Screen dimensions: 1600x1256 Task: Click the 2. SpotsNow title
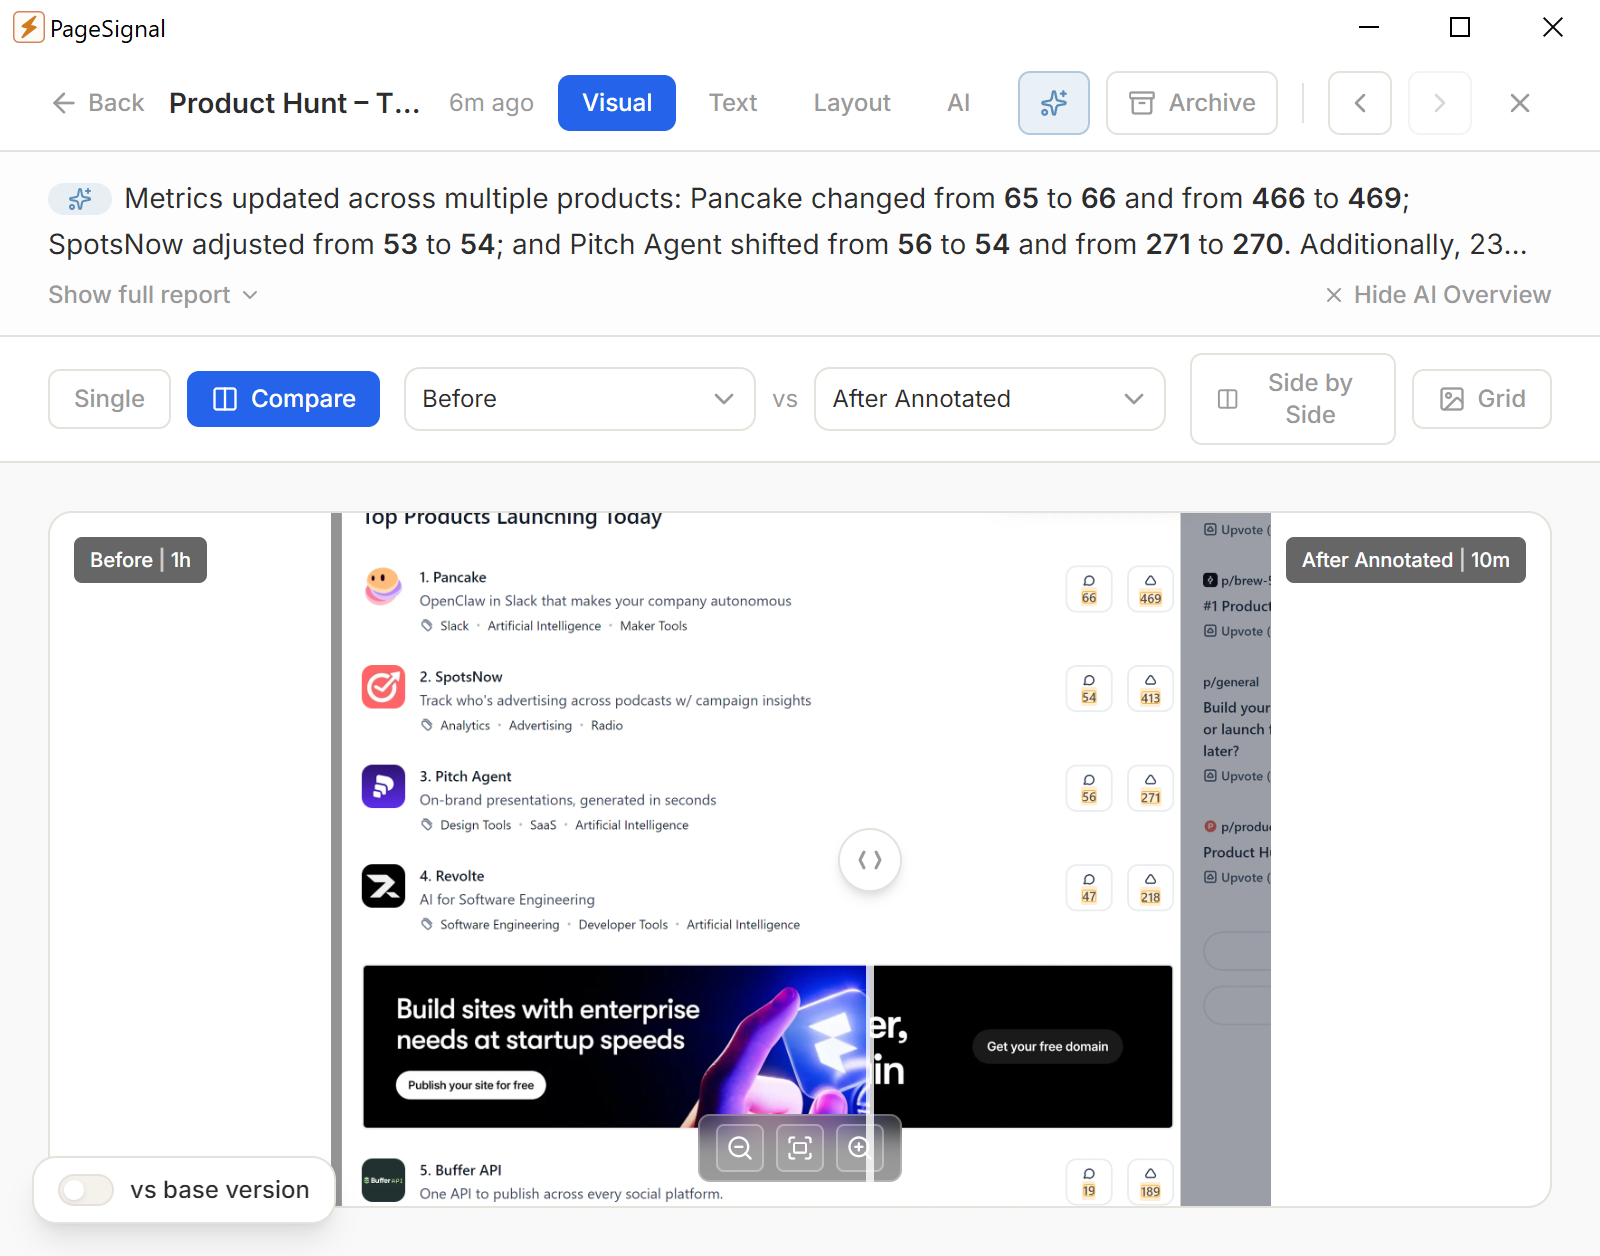tap(461, 677)
